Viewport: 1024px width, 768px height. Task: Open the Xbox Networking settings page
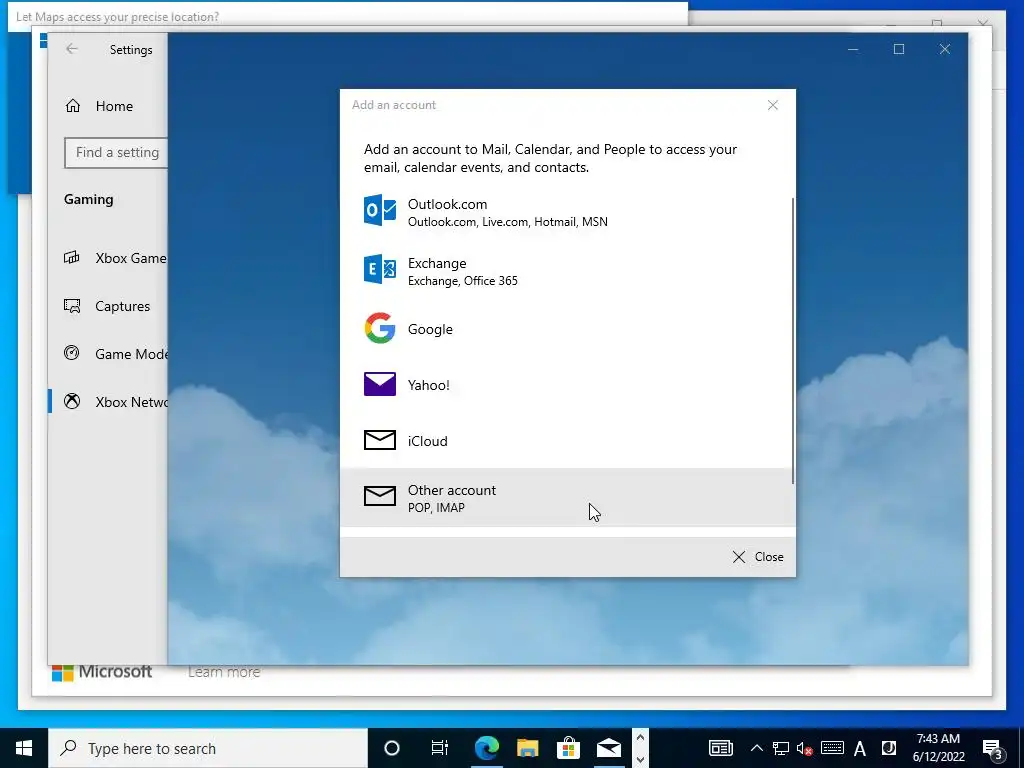click(108, 401)
